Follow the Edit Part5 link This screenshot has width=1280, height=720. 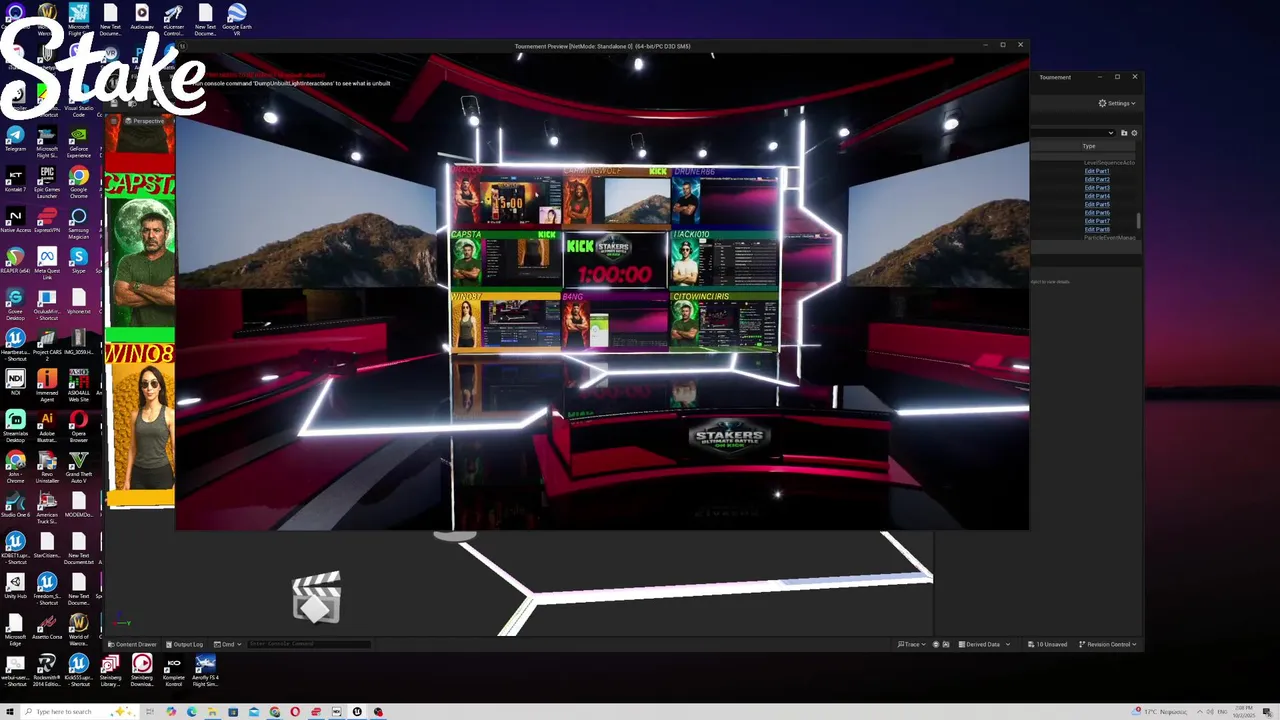click(x=1097, y=204)
